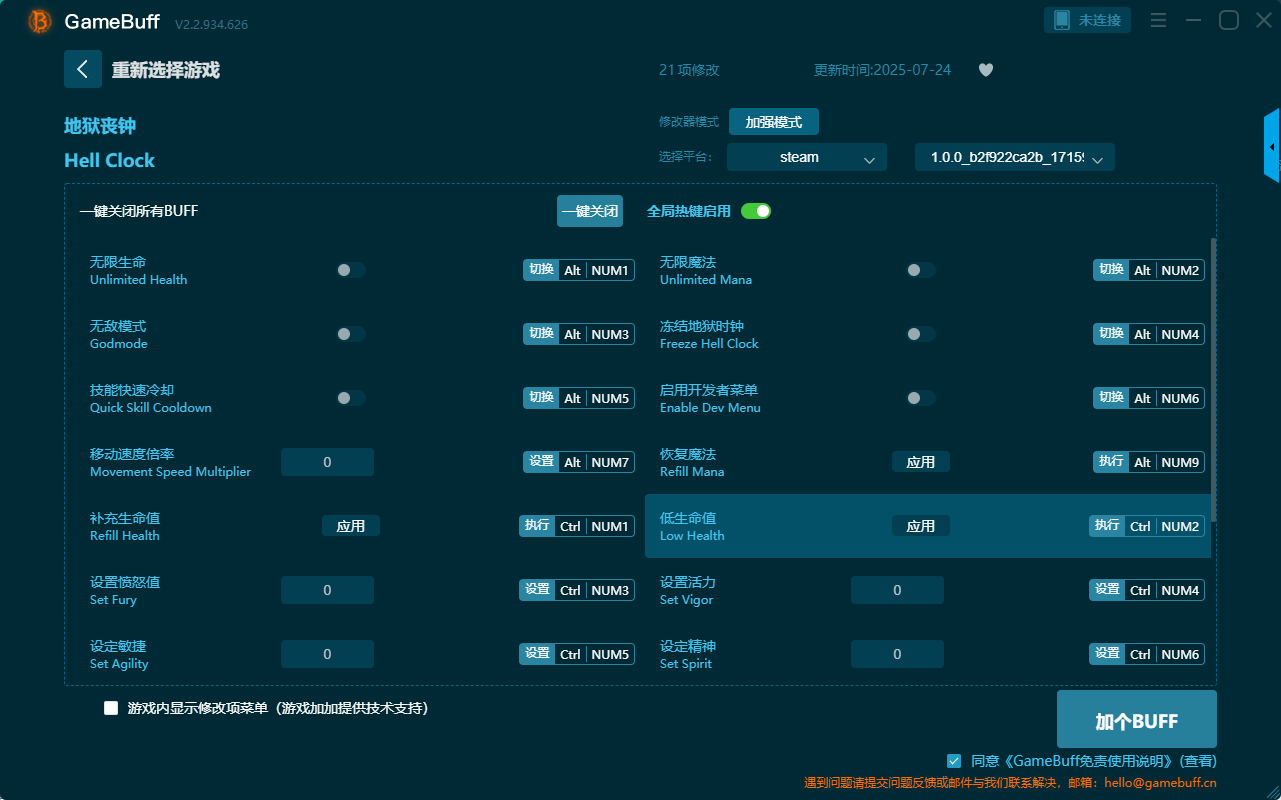Open the game version 1.0.0 dropdown
This screenshot has width=1281, height=800.
[x=1015, y=157]
